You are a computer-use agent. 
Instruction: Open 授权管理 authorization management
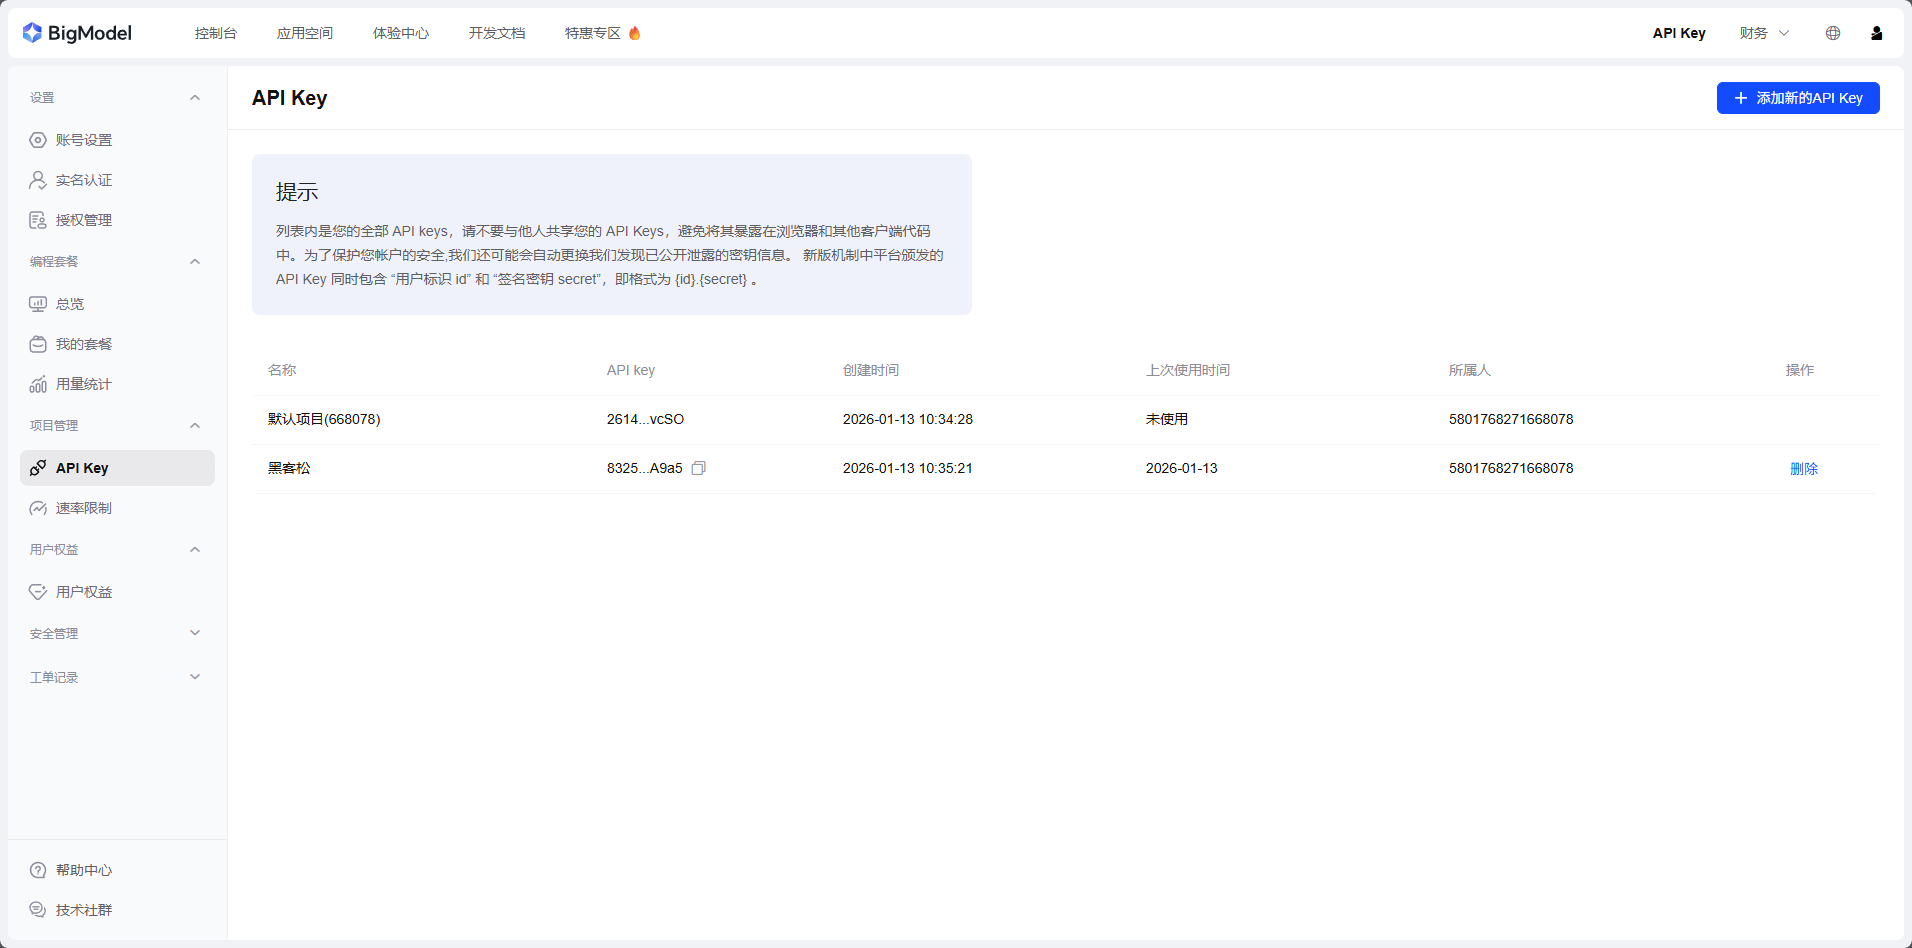[84, 220]
